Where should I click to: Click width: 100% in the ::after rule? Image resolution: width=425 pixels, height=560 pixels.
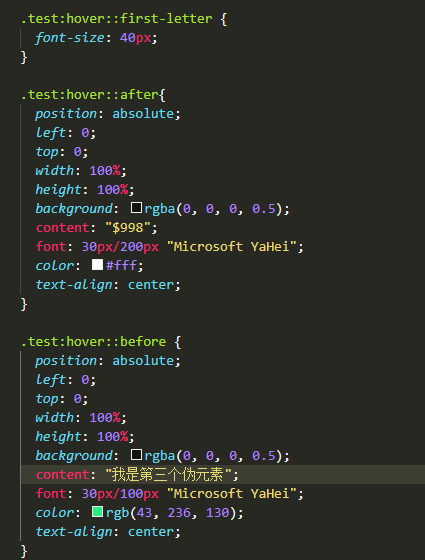(x=81, y=171)
